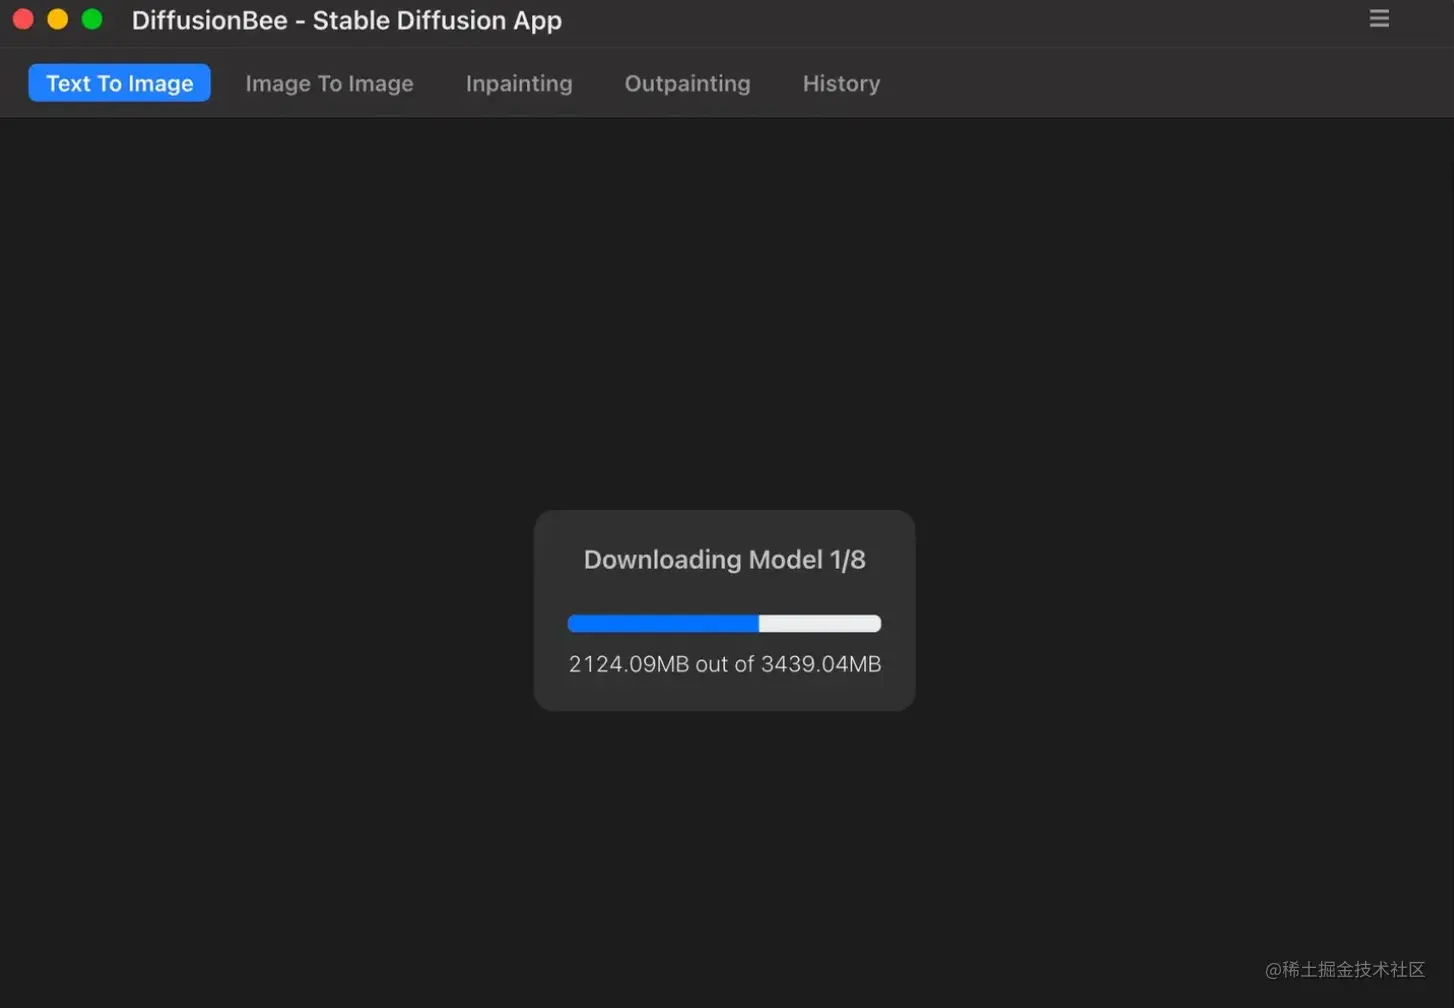This screenshot has width=1454, height=1008.
Task: Maximize the window with the green button
Action: [91, 19]
